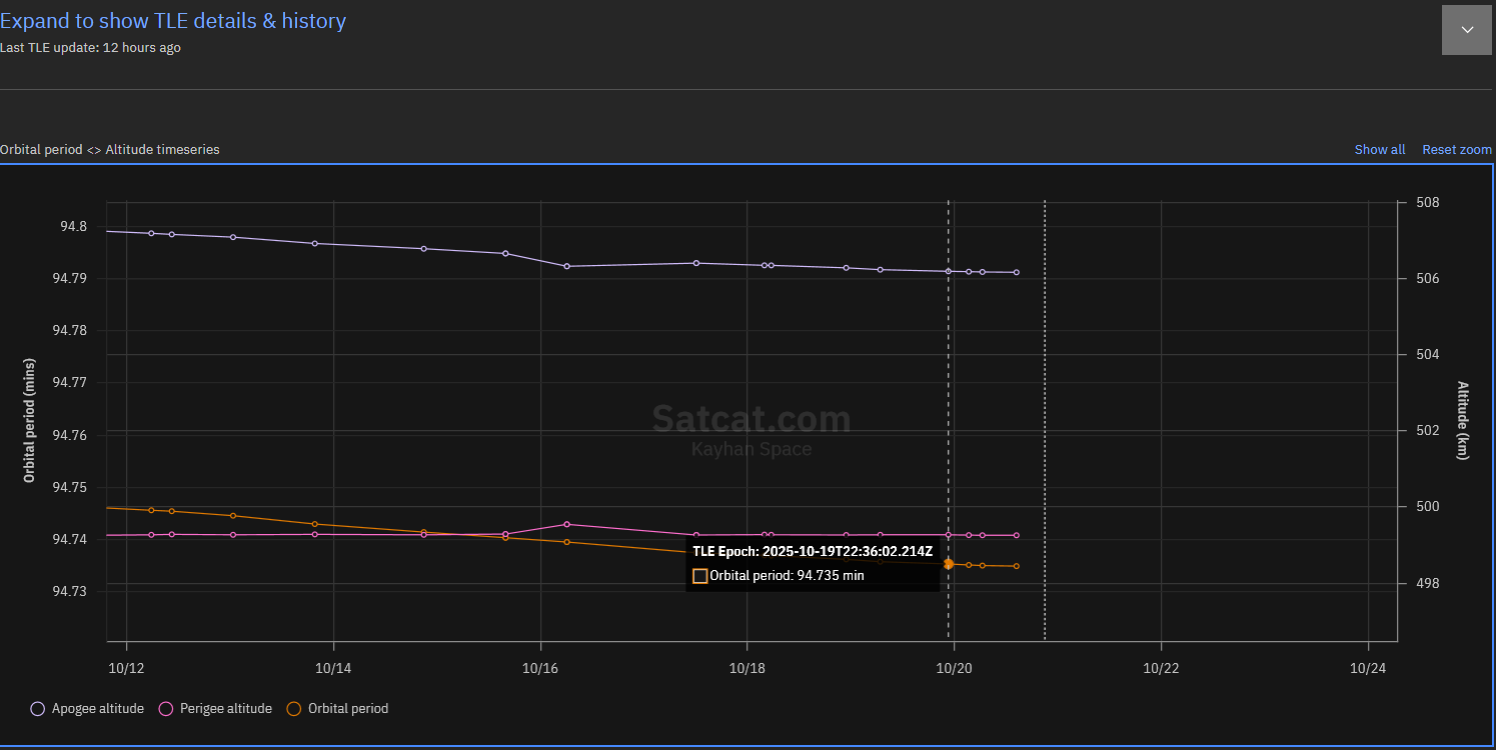Click the 10/12 date axis label
The width and height of the screenshot is (1496, 750).
tap(126, 668)
